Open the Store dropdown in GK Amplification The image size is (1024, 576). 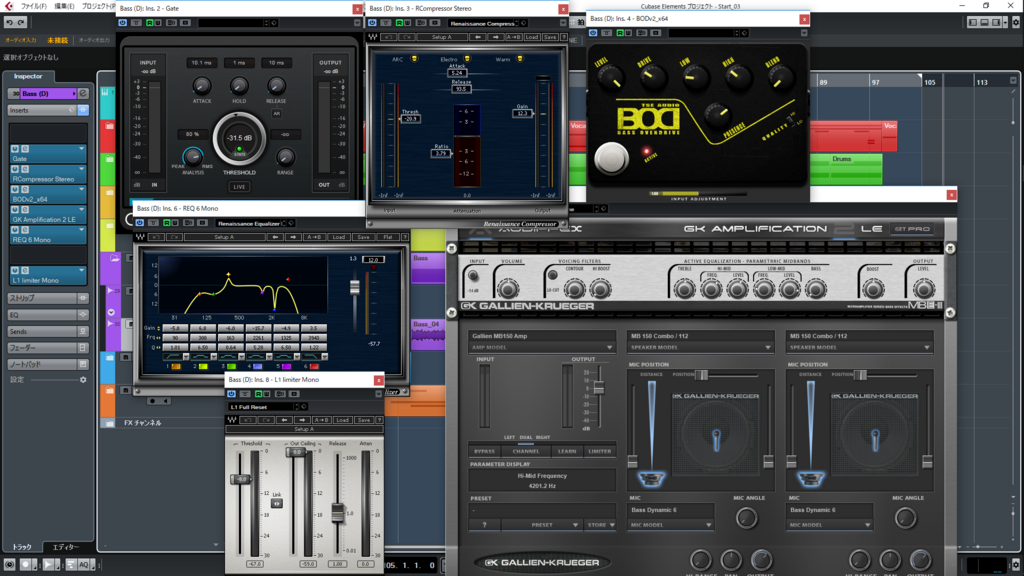601,525
